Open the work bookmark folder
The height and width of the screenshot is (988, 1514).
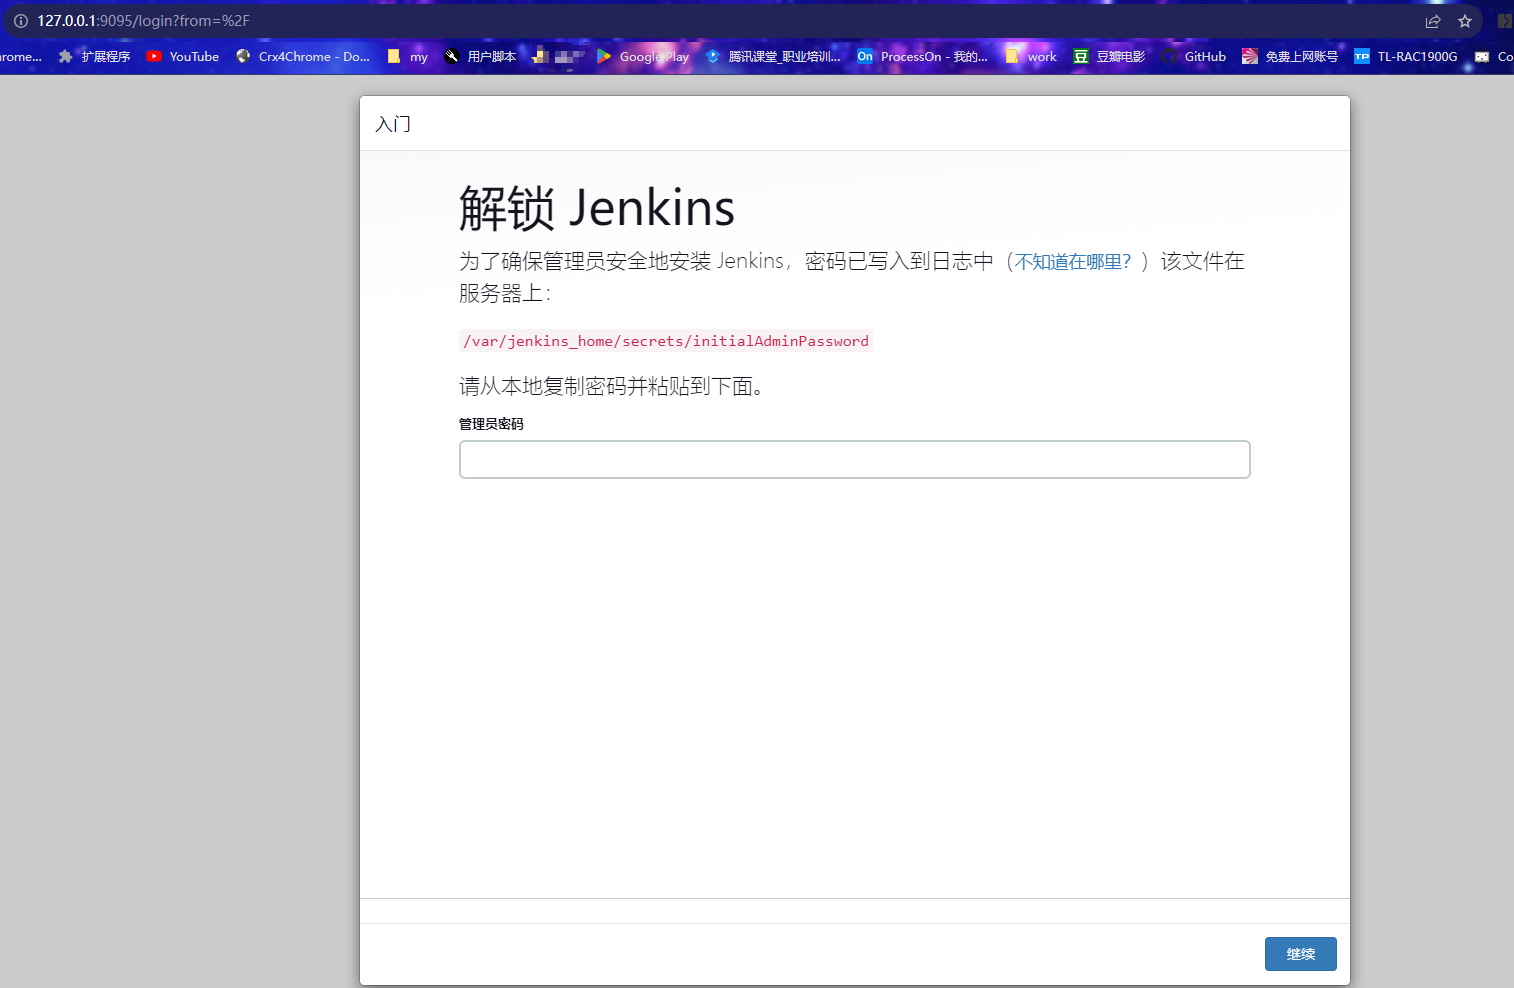pyautogui.click(x=1031, y=57)
